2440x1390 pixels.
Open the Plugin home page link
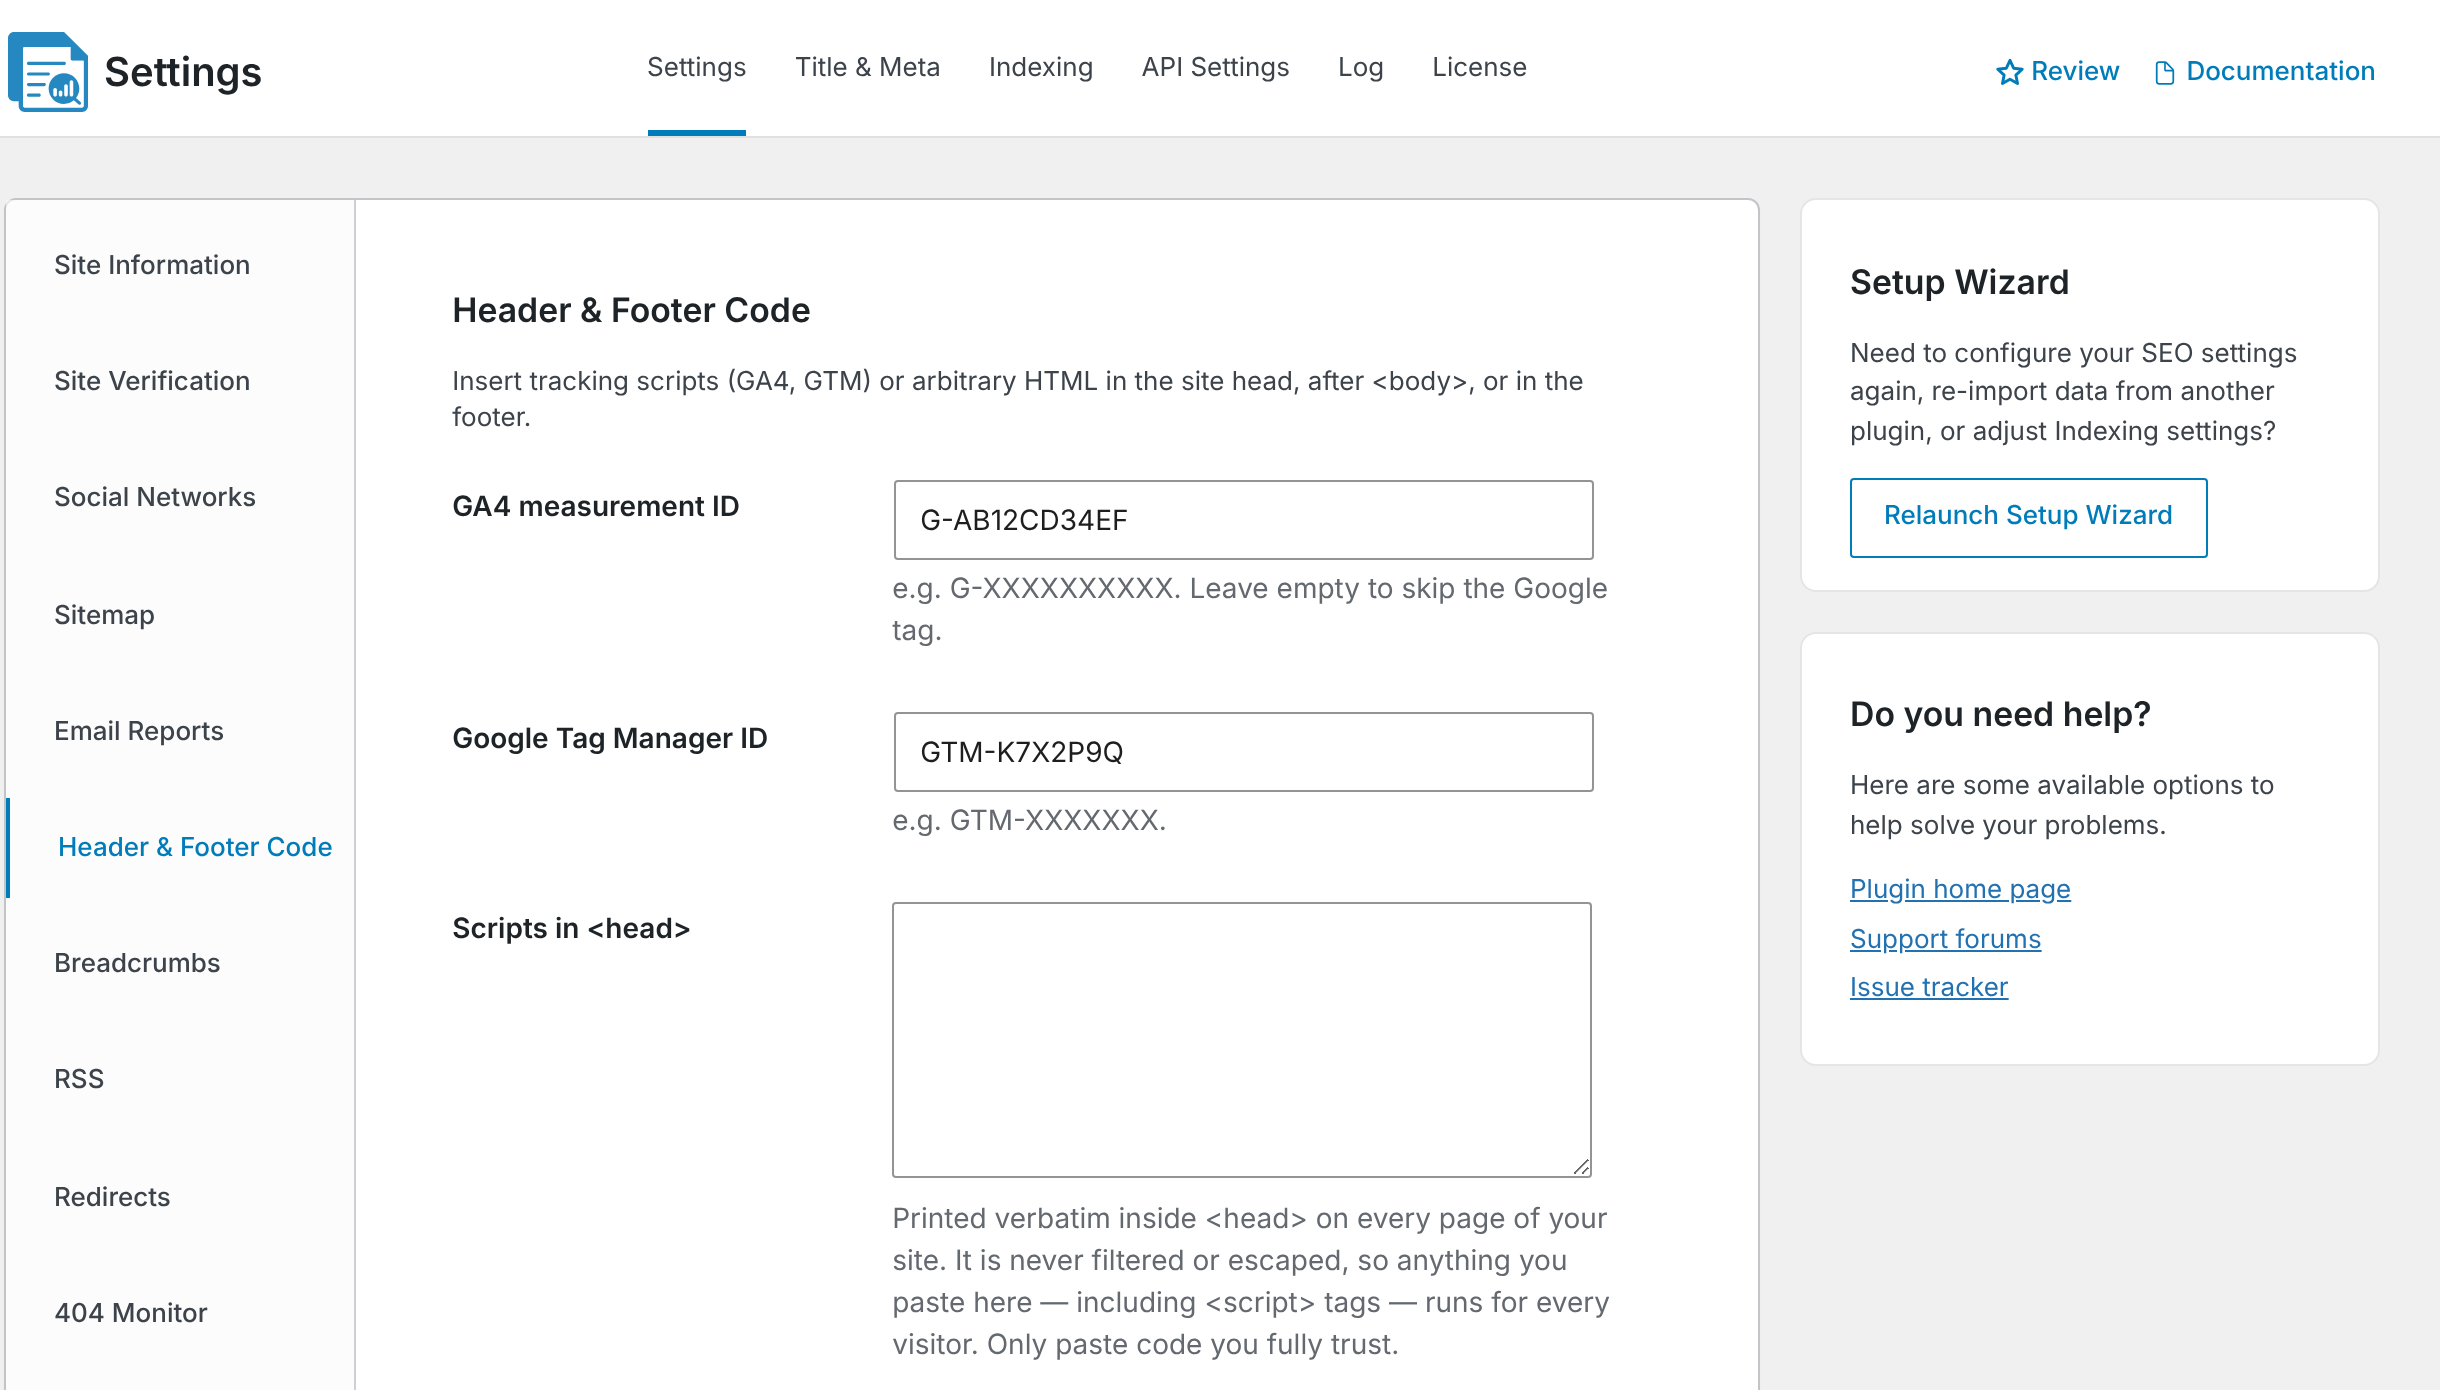1960,889
